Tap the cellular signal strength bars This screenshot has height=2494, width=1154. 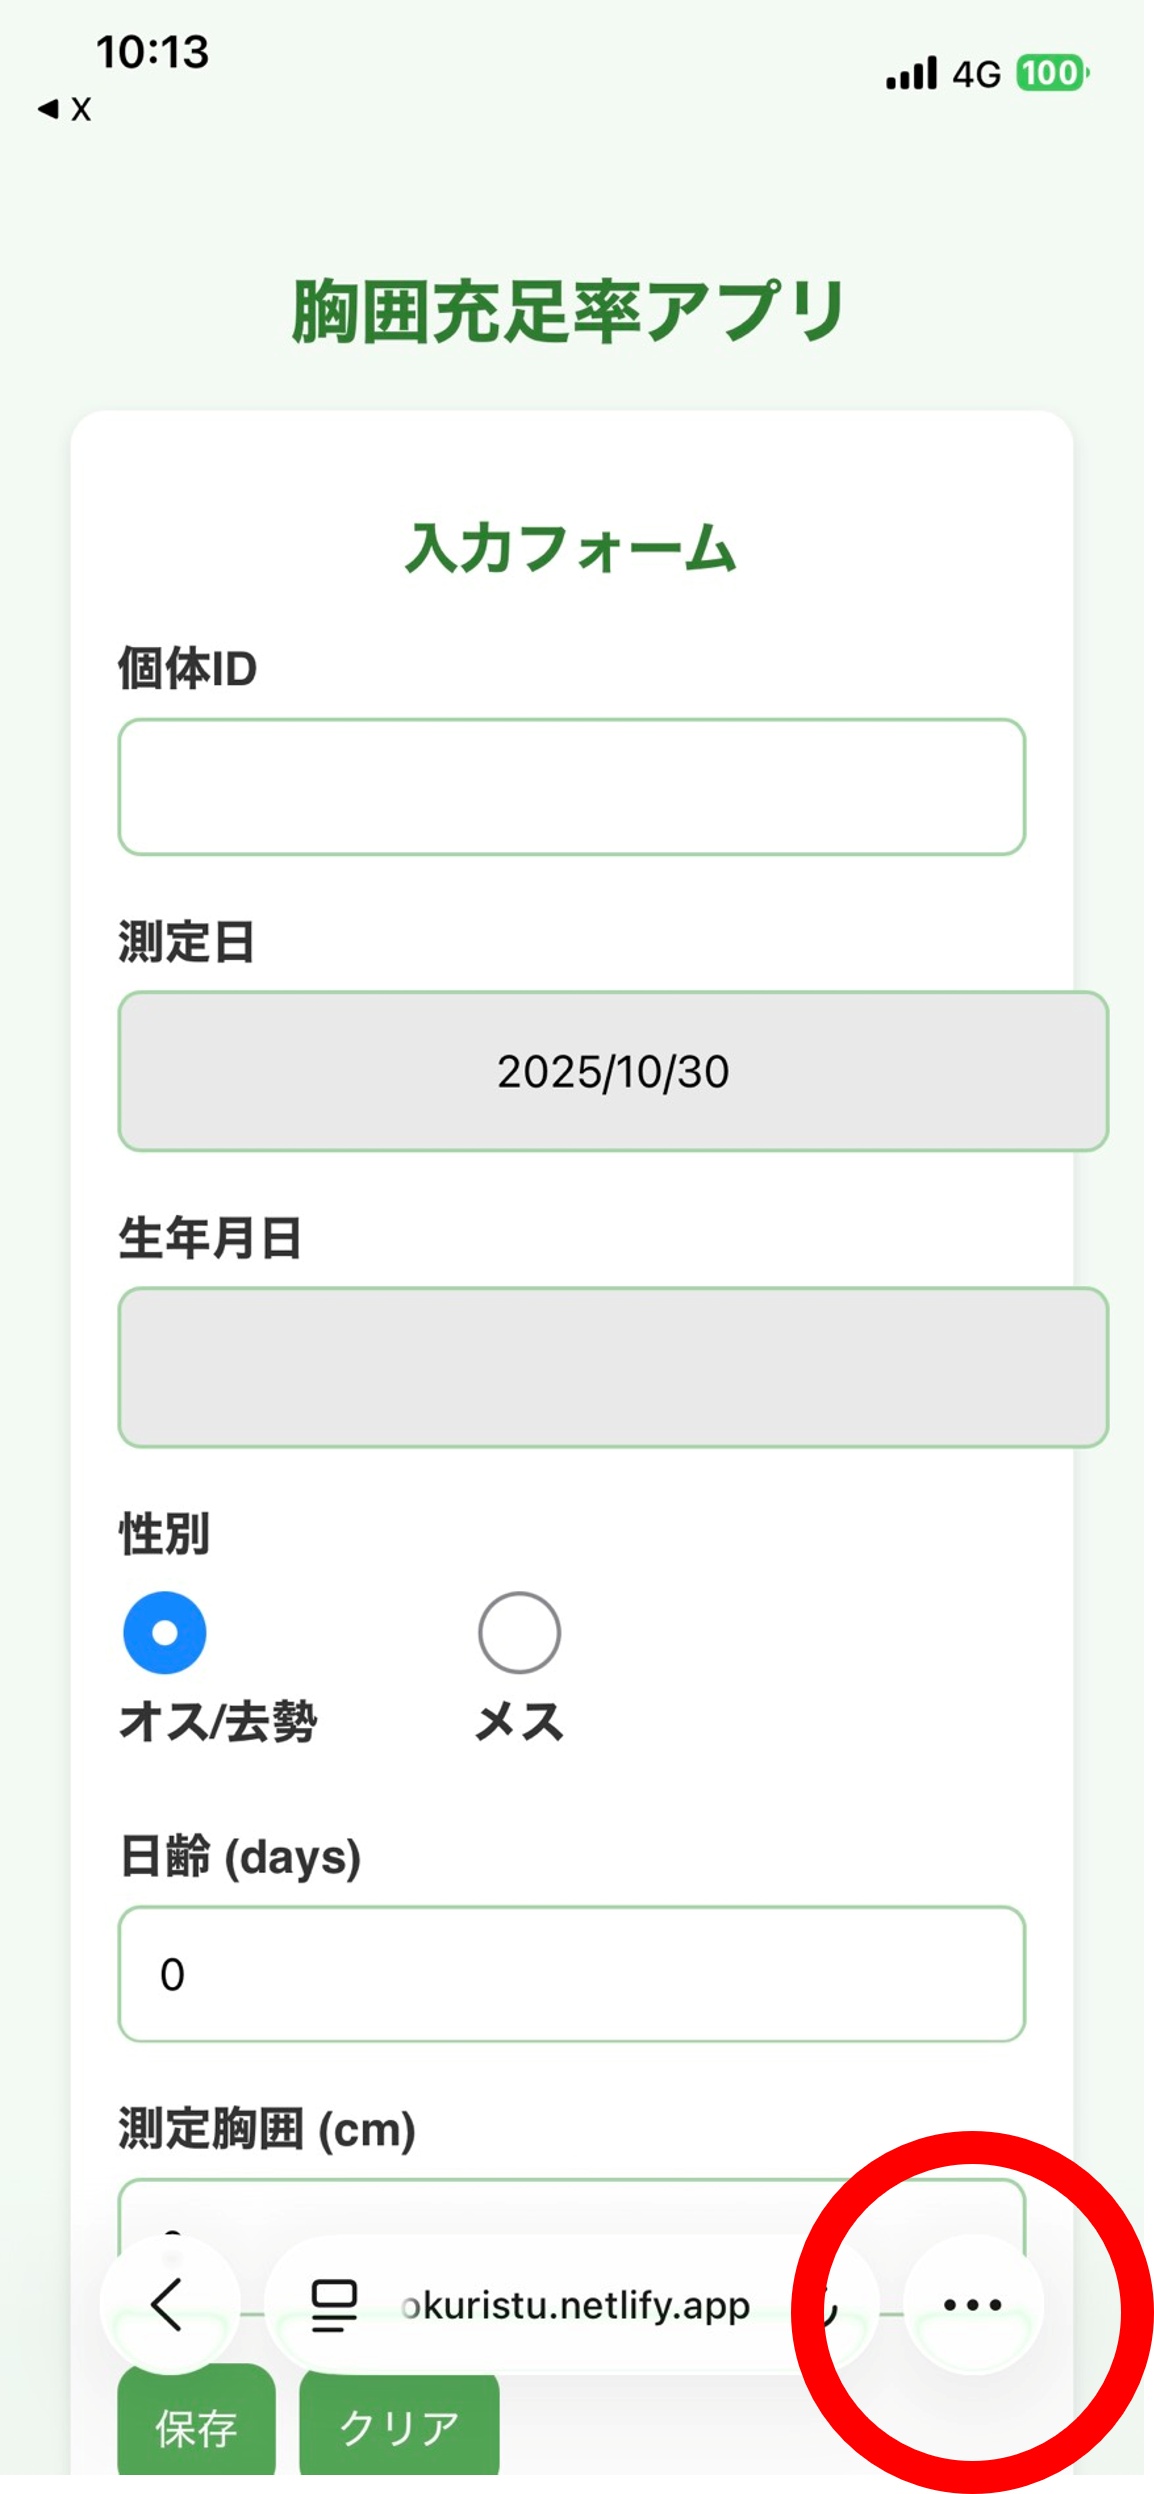[x=911, y=73]
